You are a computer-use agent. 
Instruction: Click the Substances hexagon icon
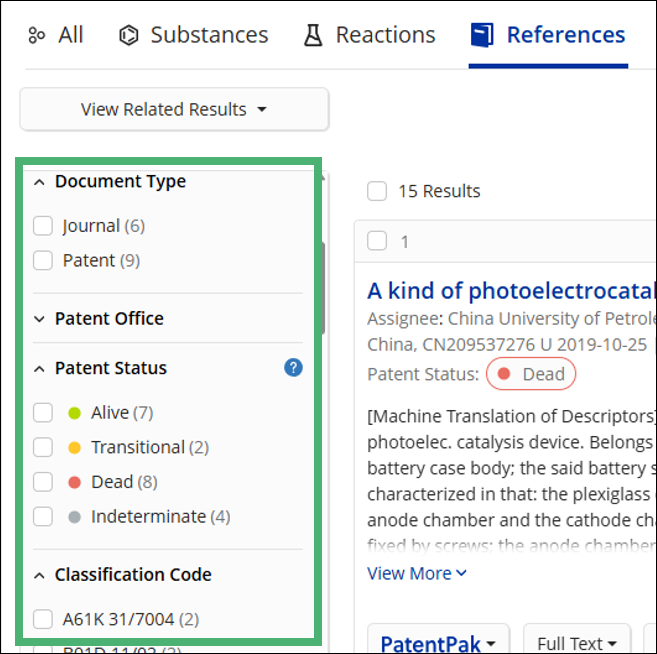click(129, 35)
